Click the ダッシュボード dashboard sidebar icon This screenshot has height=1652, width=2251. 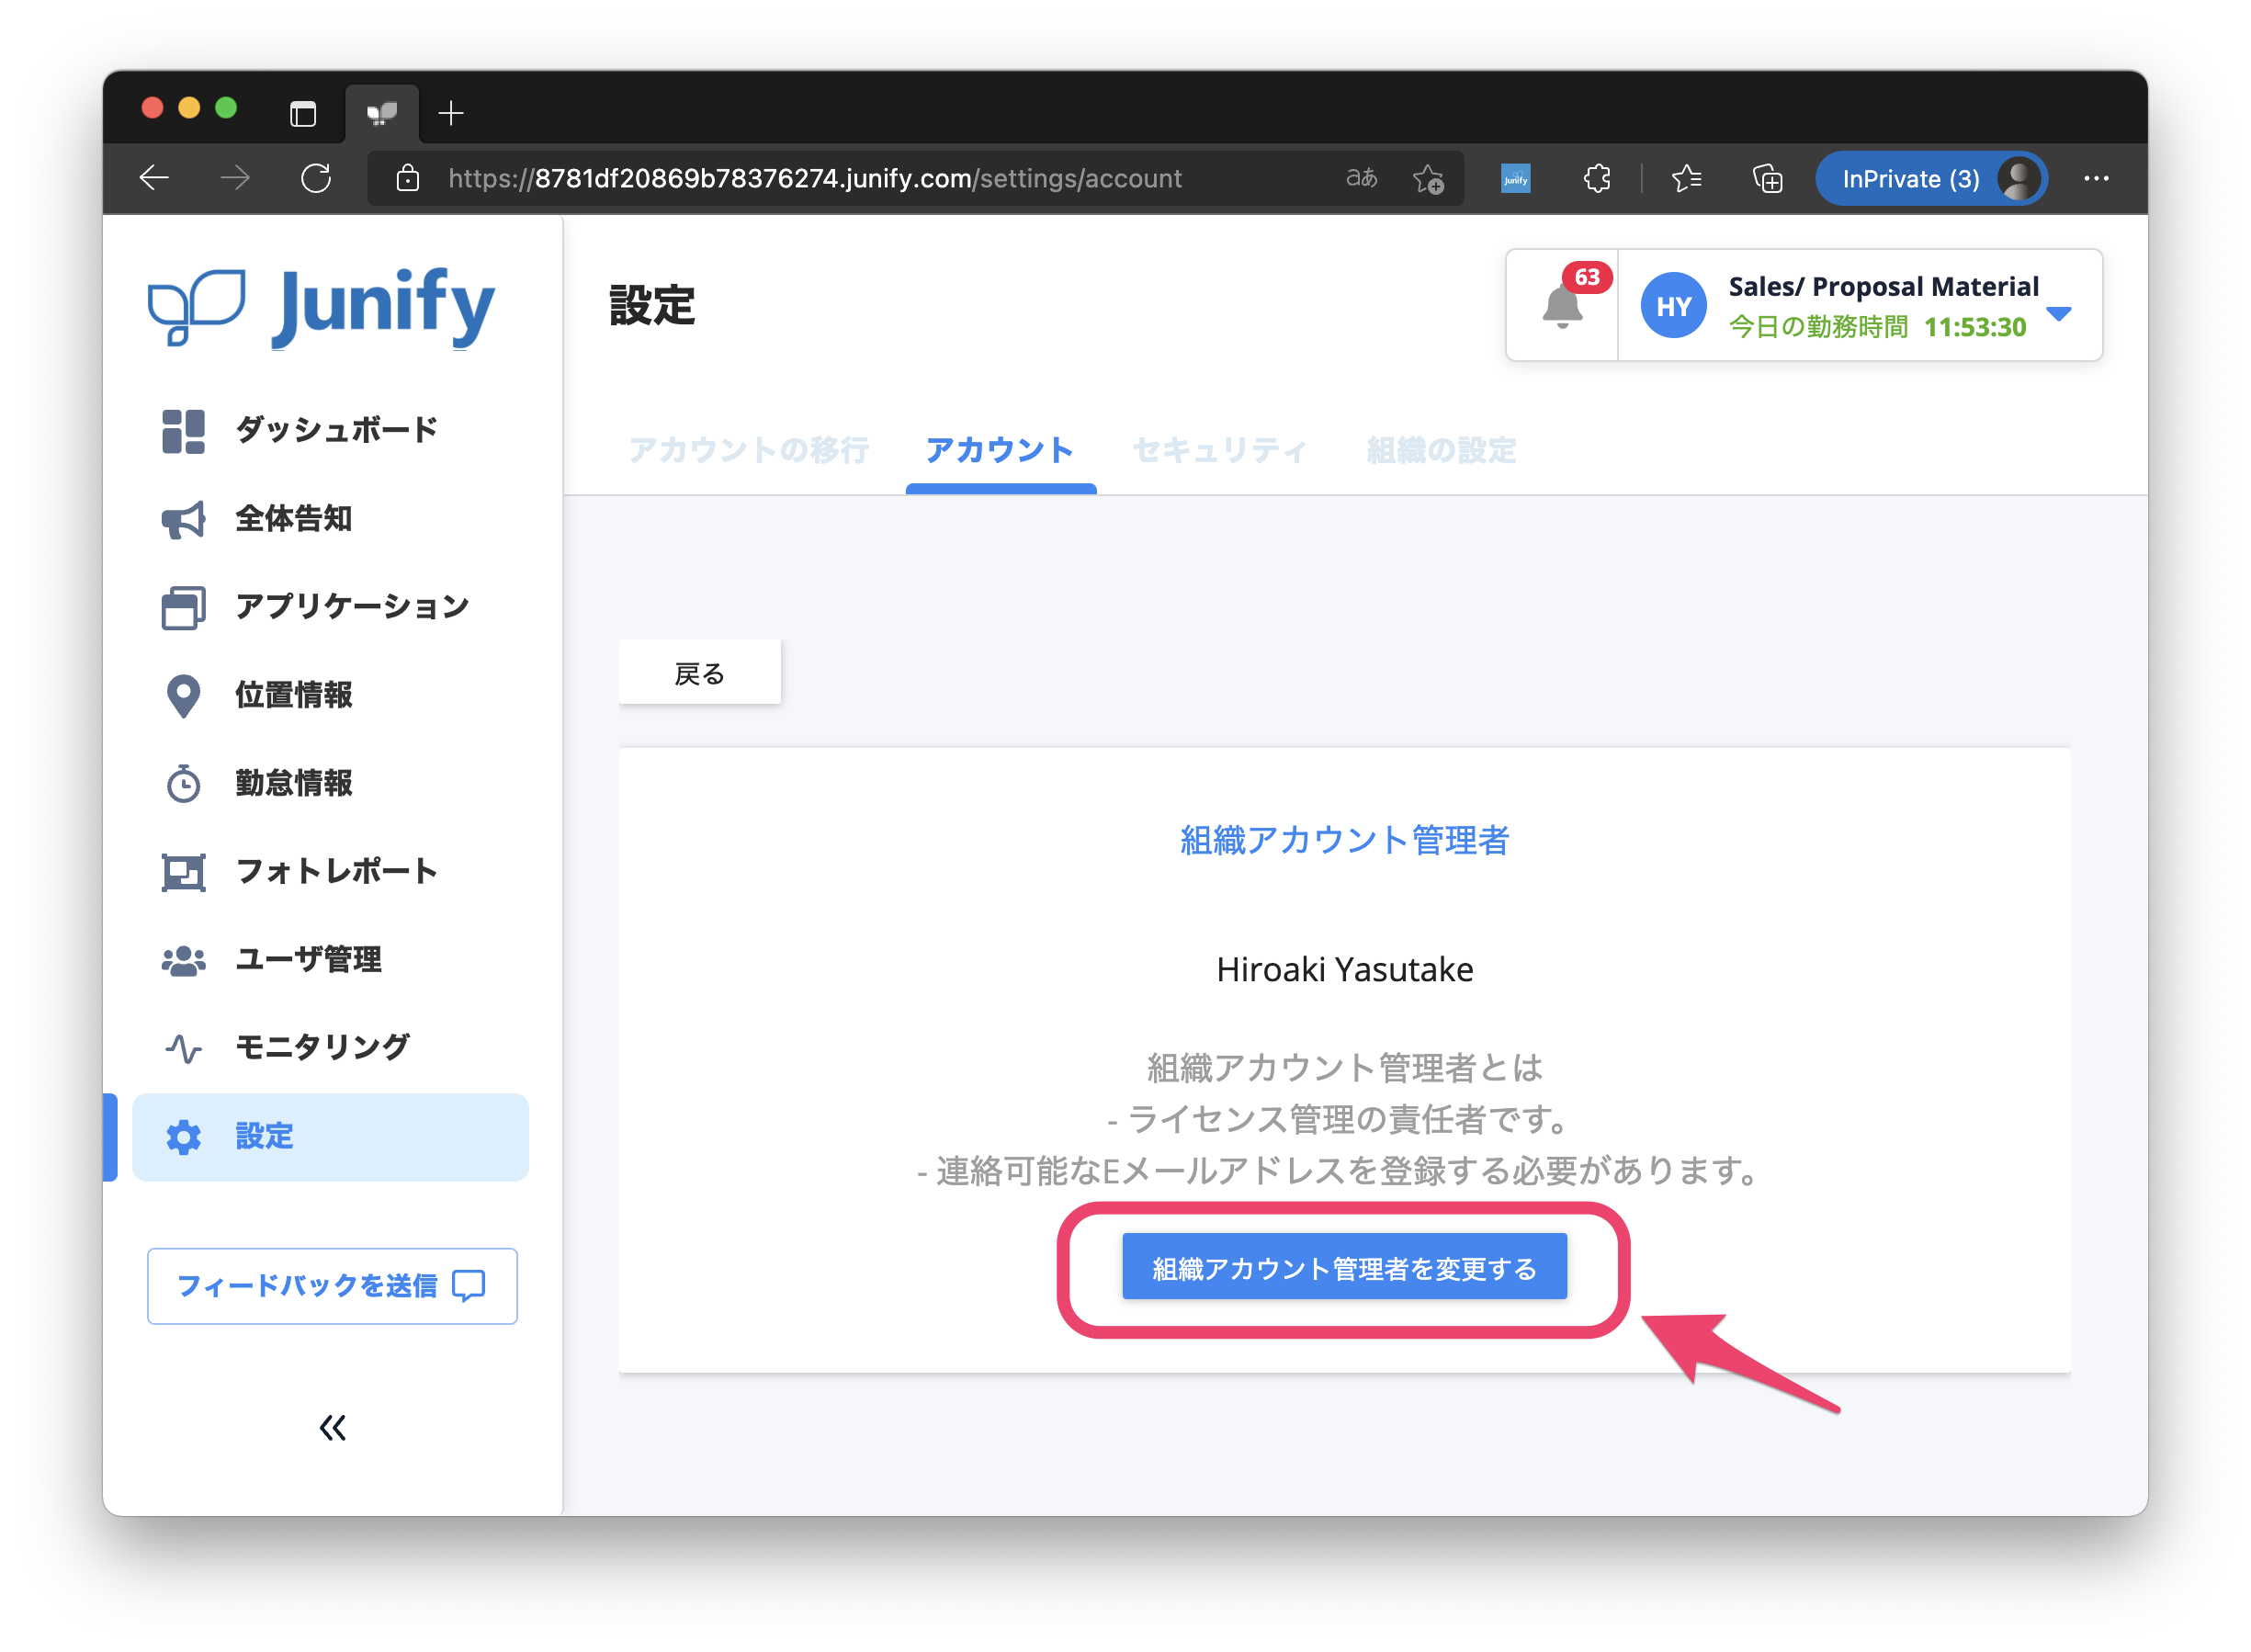click(x=184, y=431)
